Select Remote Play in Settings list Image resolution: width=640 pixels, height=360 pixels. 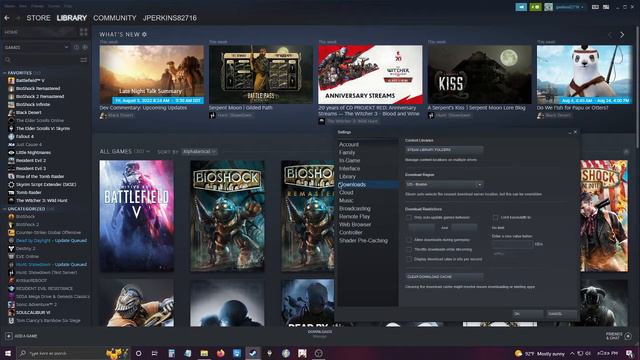354,216
